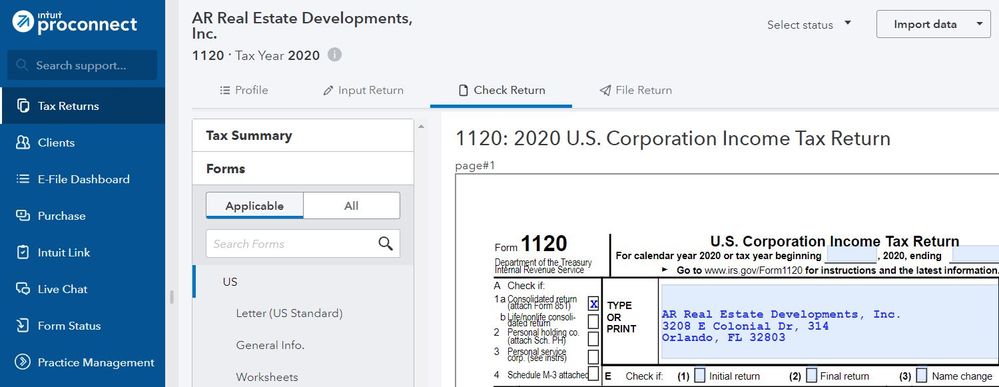This screenshot has width=999, height=387.
Task: Click the Purchase sidebar icon
Action: [23, 215]
